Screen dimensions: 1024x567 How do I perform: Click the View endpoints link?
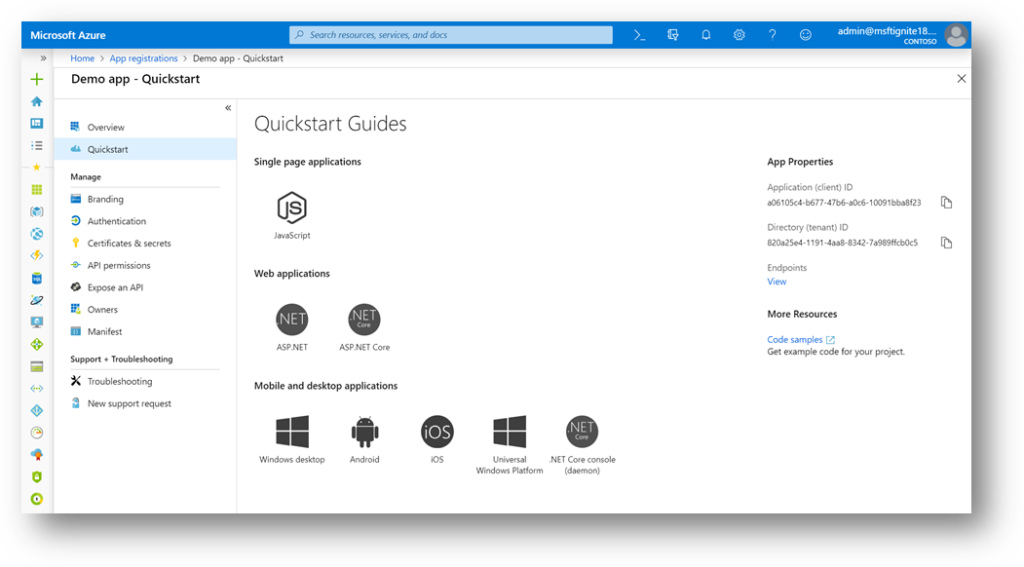777,282
